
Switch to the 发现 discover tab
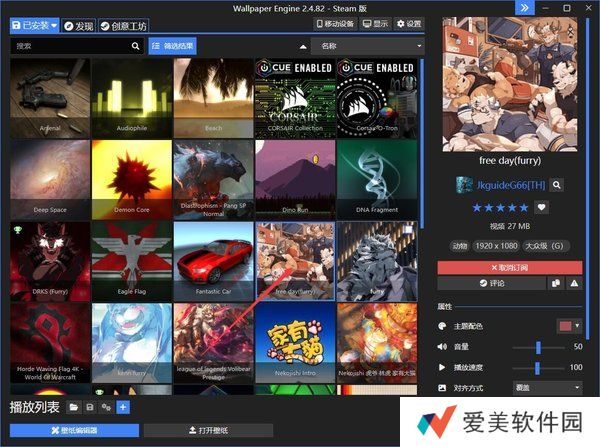(x=79, y=26)
